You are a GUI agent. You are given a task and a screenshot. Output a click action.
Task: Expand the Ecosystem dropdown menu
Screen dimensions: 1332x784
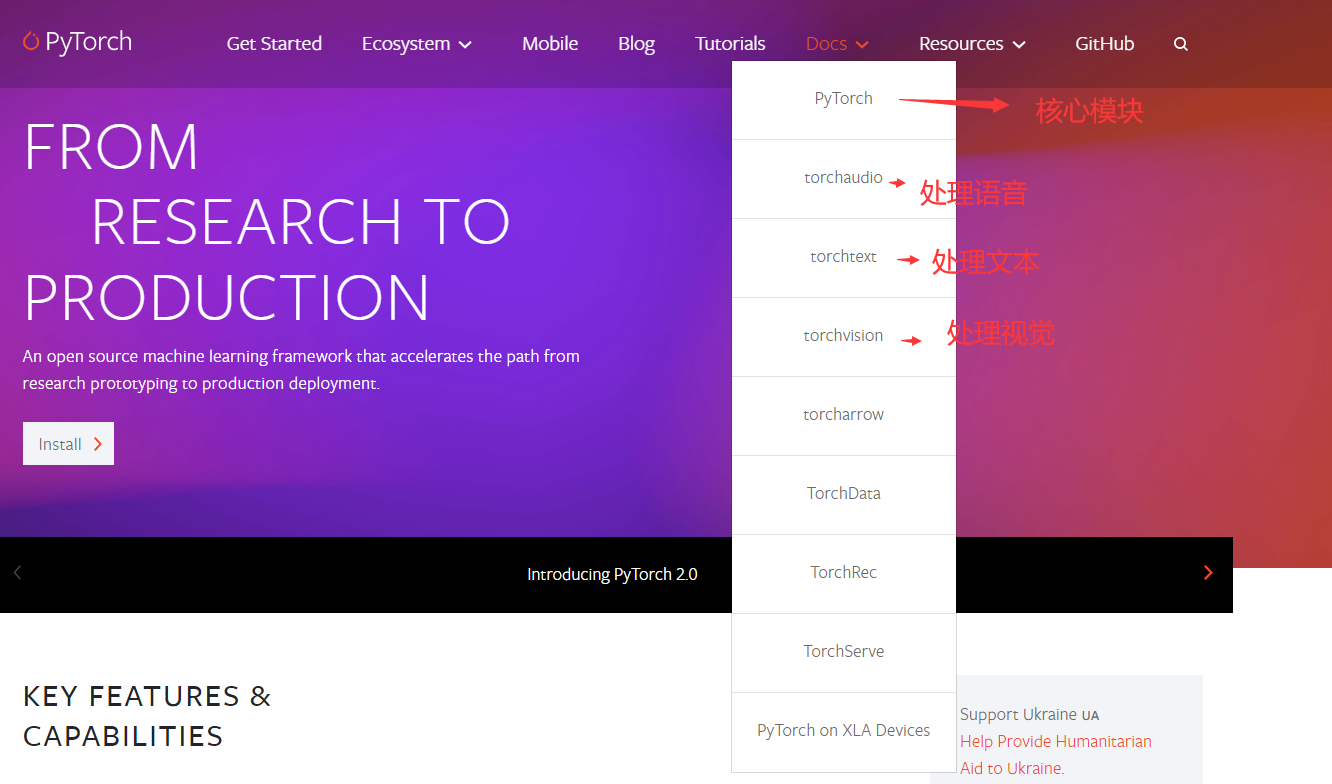417,44
